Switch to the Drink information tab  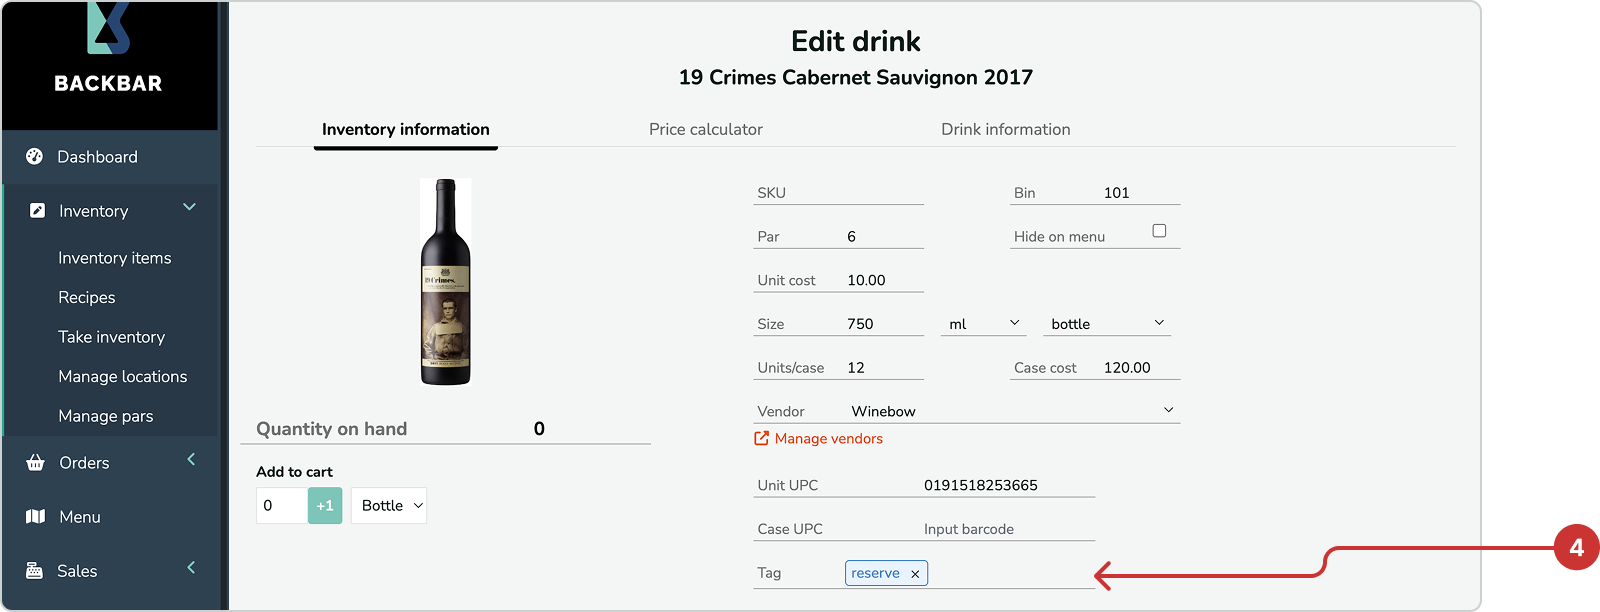point(1006,130)
